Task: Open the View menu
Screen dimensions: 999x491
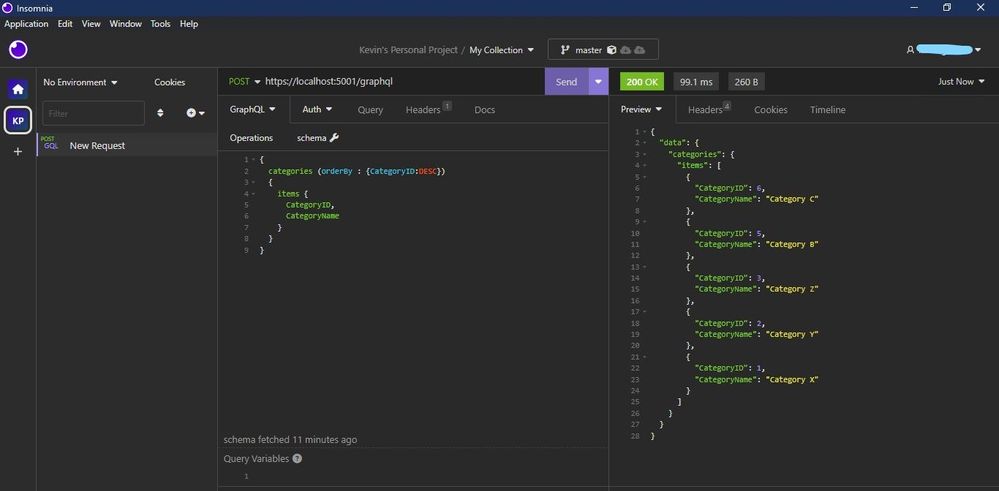Action: pos(91,24)
